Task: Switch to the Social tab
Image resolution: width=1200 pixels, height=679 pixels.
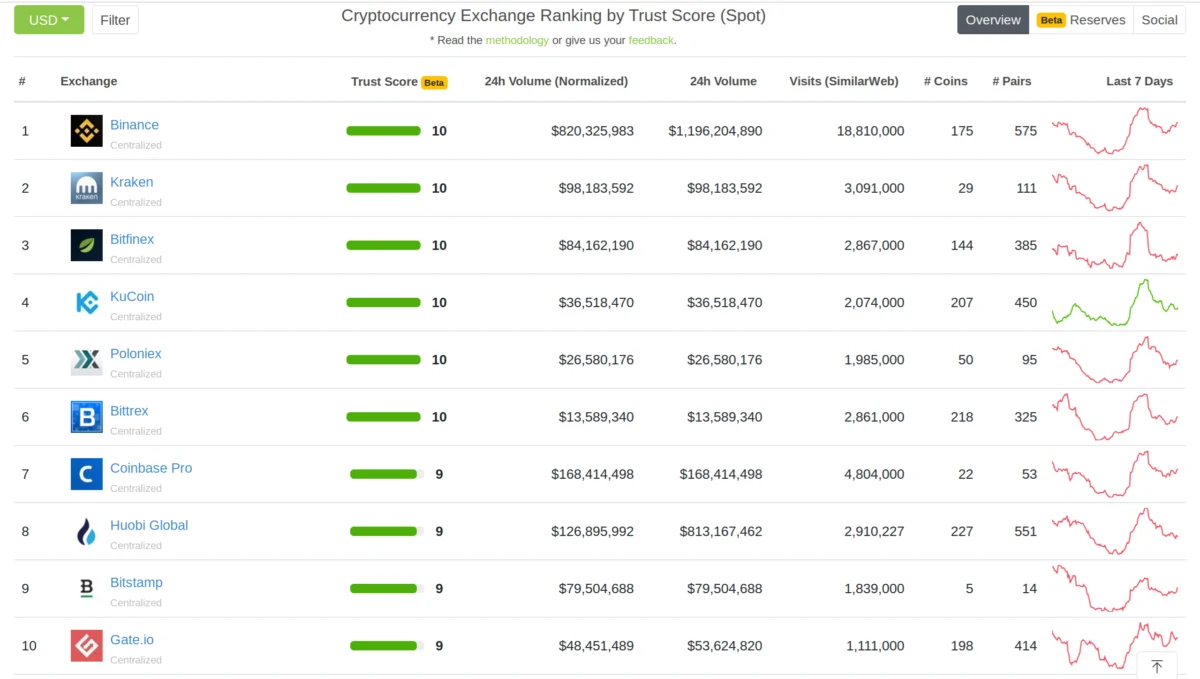Action: pos(1159,20)
